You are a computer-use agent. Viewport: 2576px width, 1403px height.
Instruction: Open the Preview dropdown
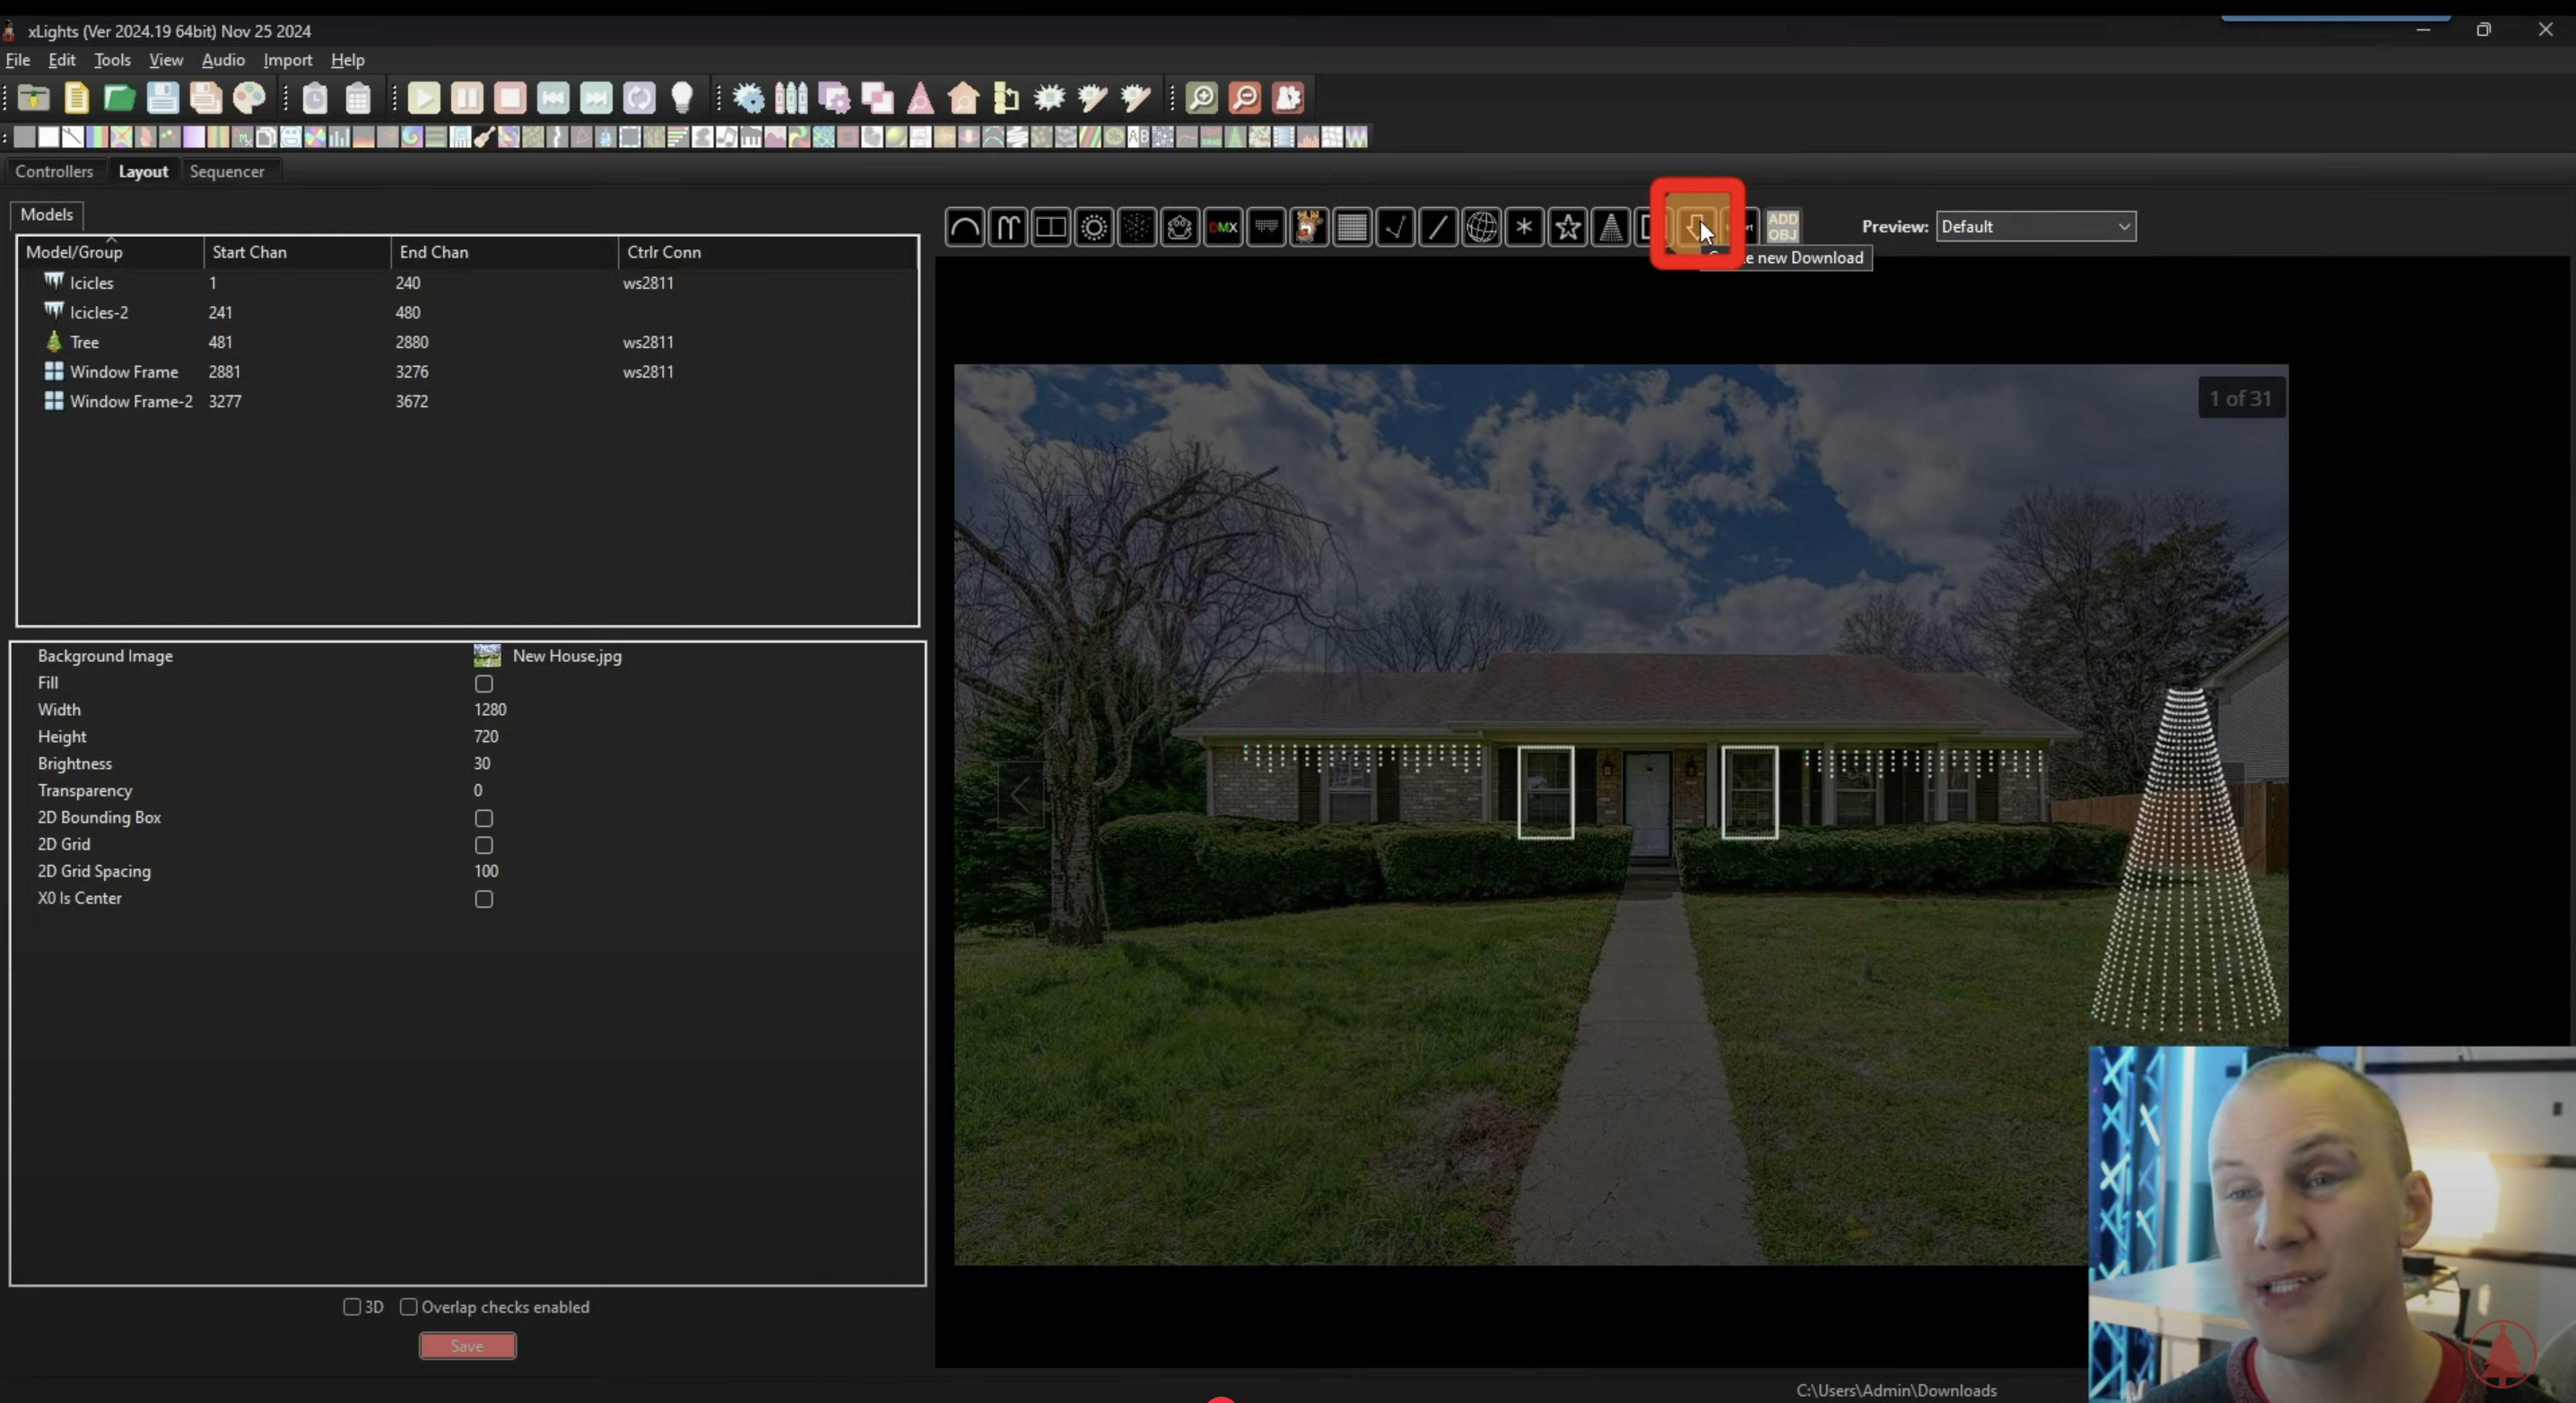(2035, 227)
